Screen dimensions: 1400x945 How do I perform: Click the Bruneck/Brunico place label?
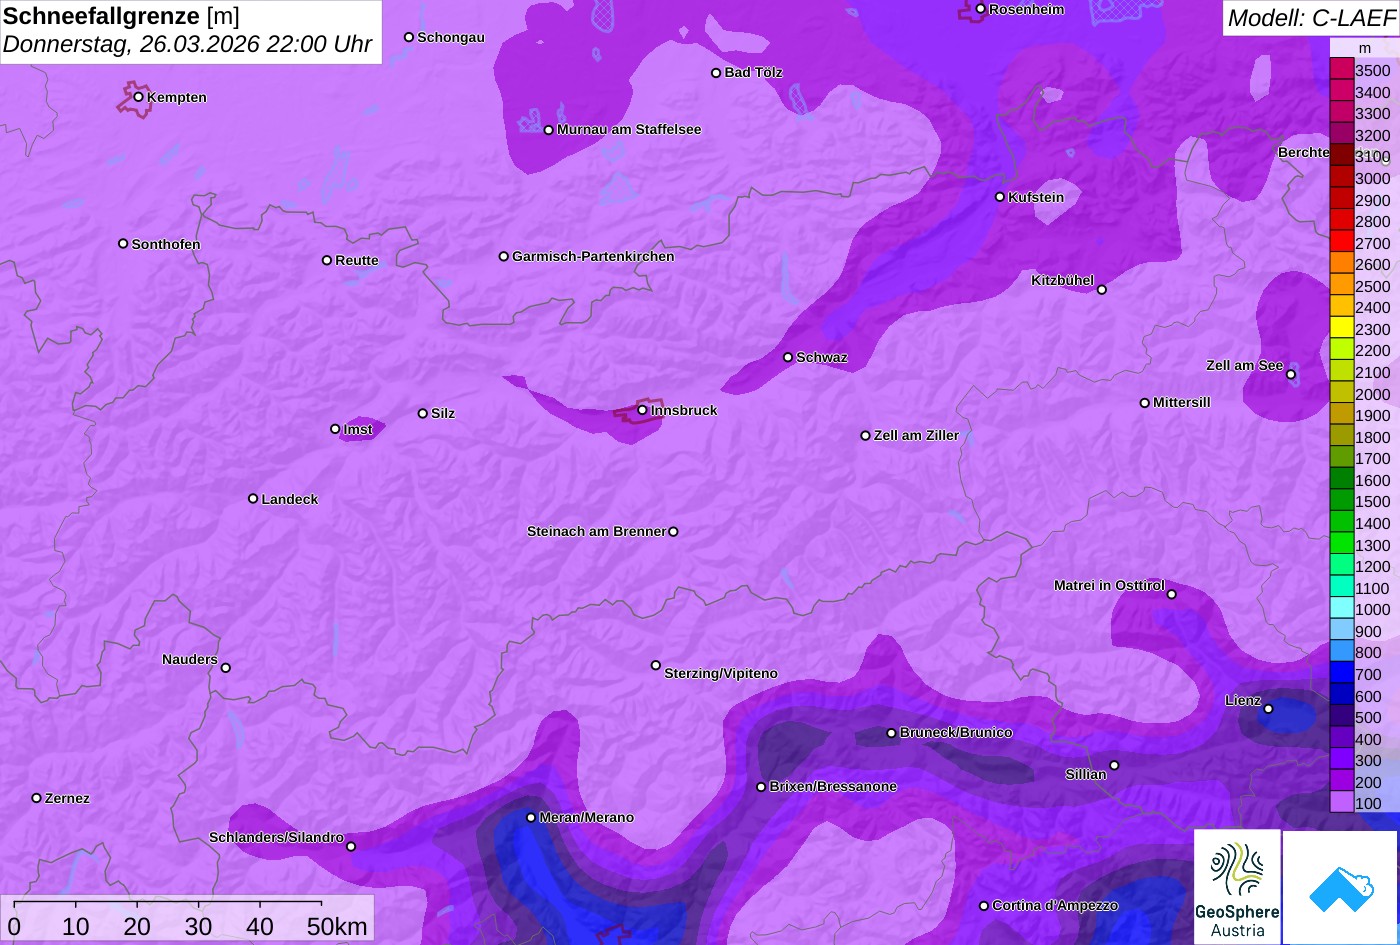tap(956, 733)
